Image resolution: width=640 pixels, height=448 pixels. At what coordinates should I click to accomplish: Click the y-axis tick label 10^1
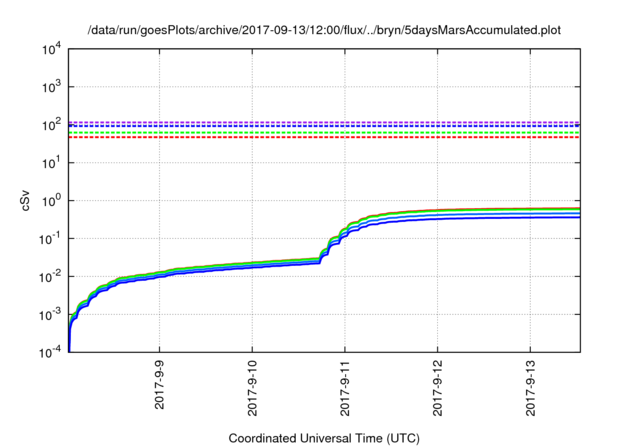51,163
